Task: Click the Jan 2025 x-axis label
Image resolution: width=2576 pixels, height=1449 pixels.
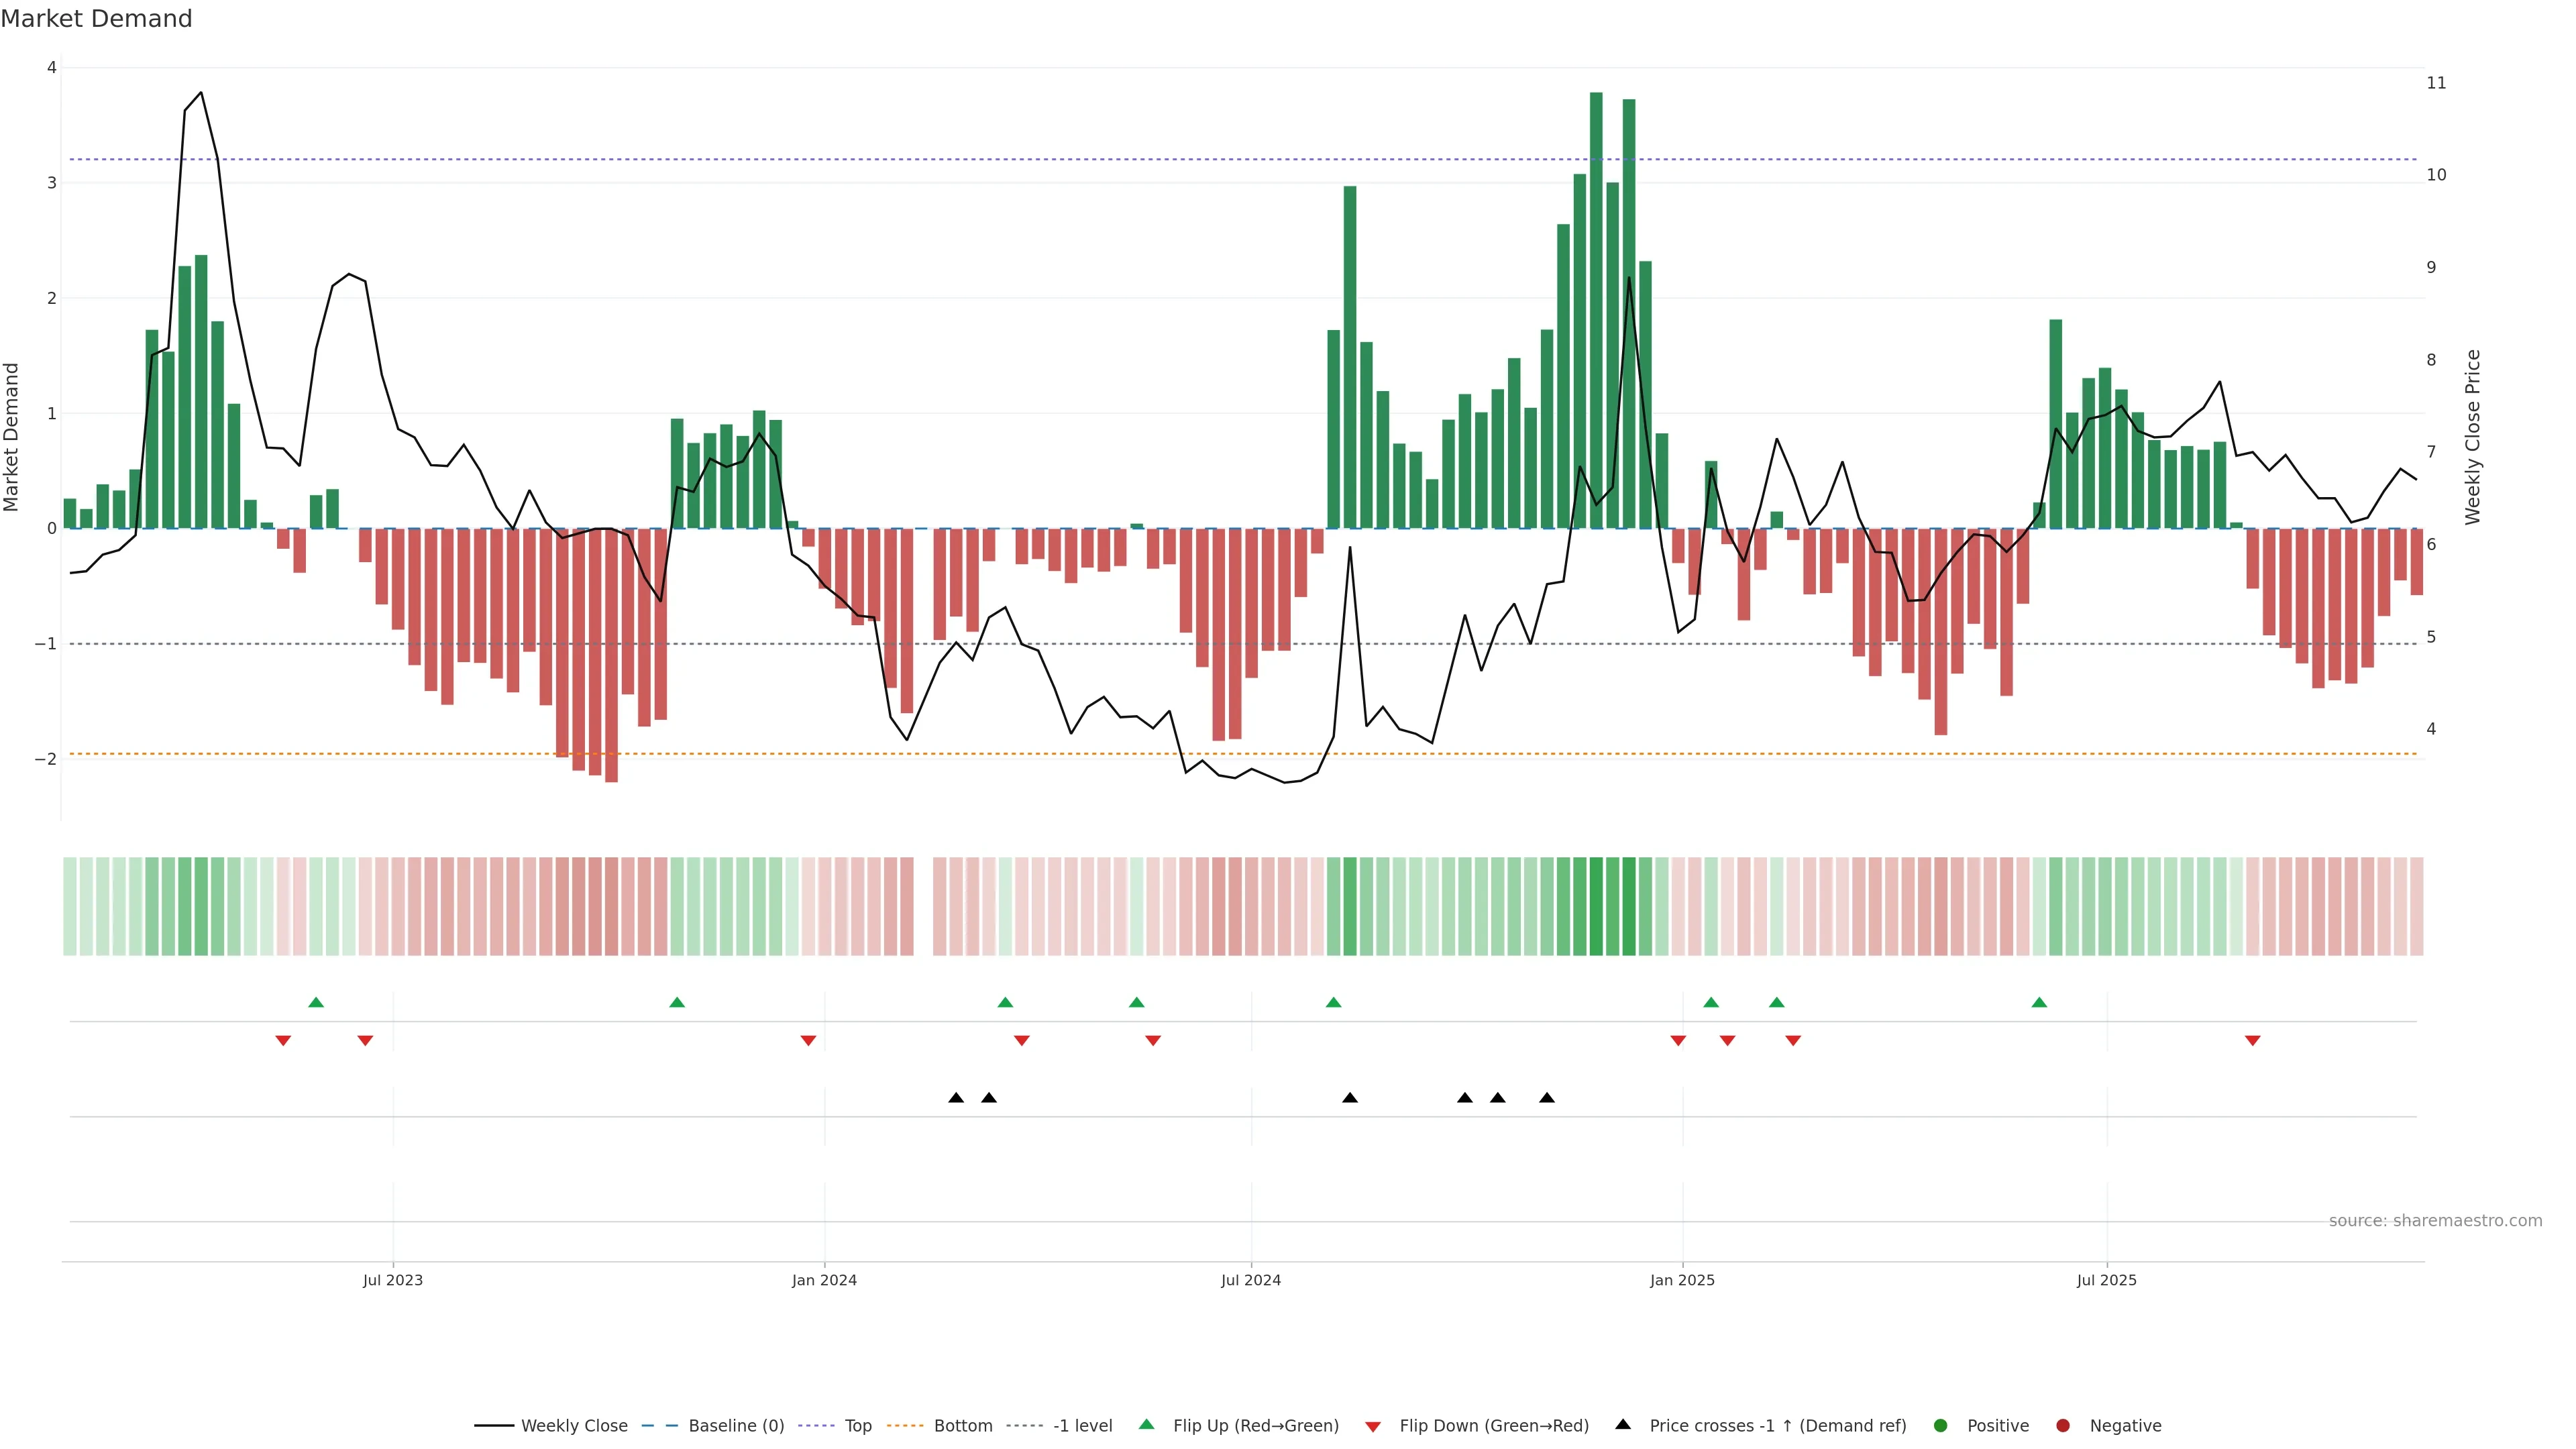Action: click(1682, 1280)
